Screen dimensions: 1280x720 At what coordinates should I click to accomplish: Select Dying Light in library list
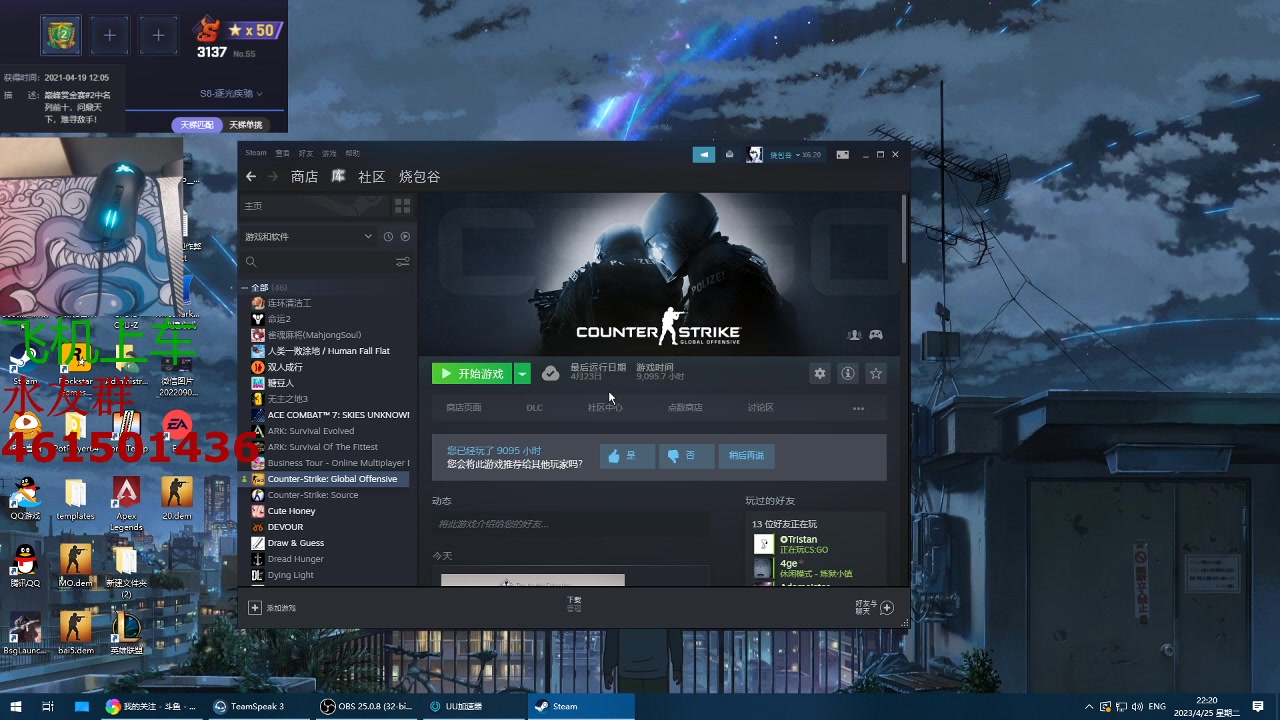[x=291, y=575]
